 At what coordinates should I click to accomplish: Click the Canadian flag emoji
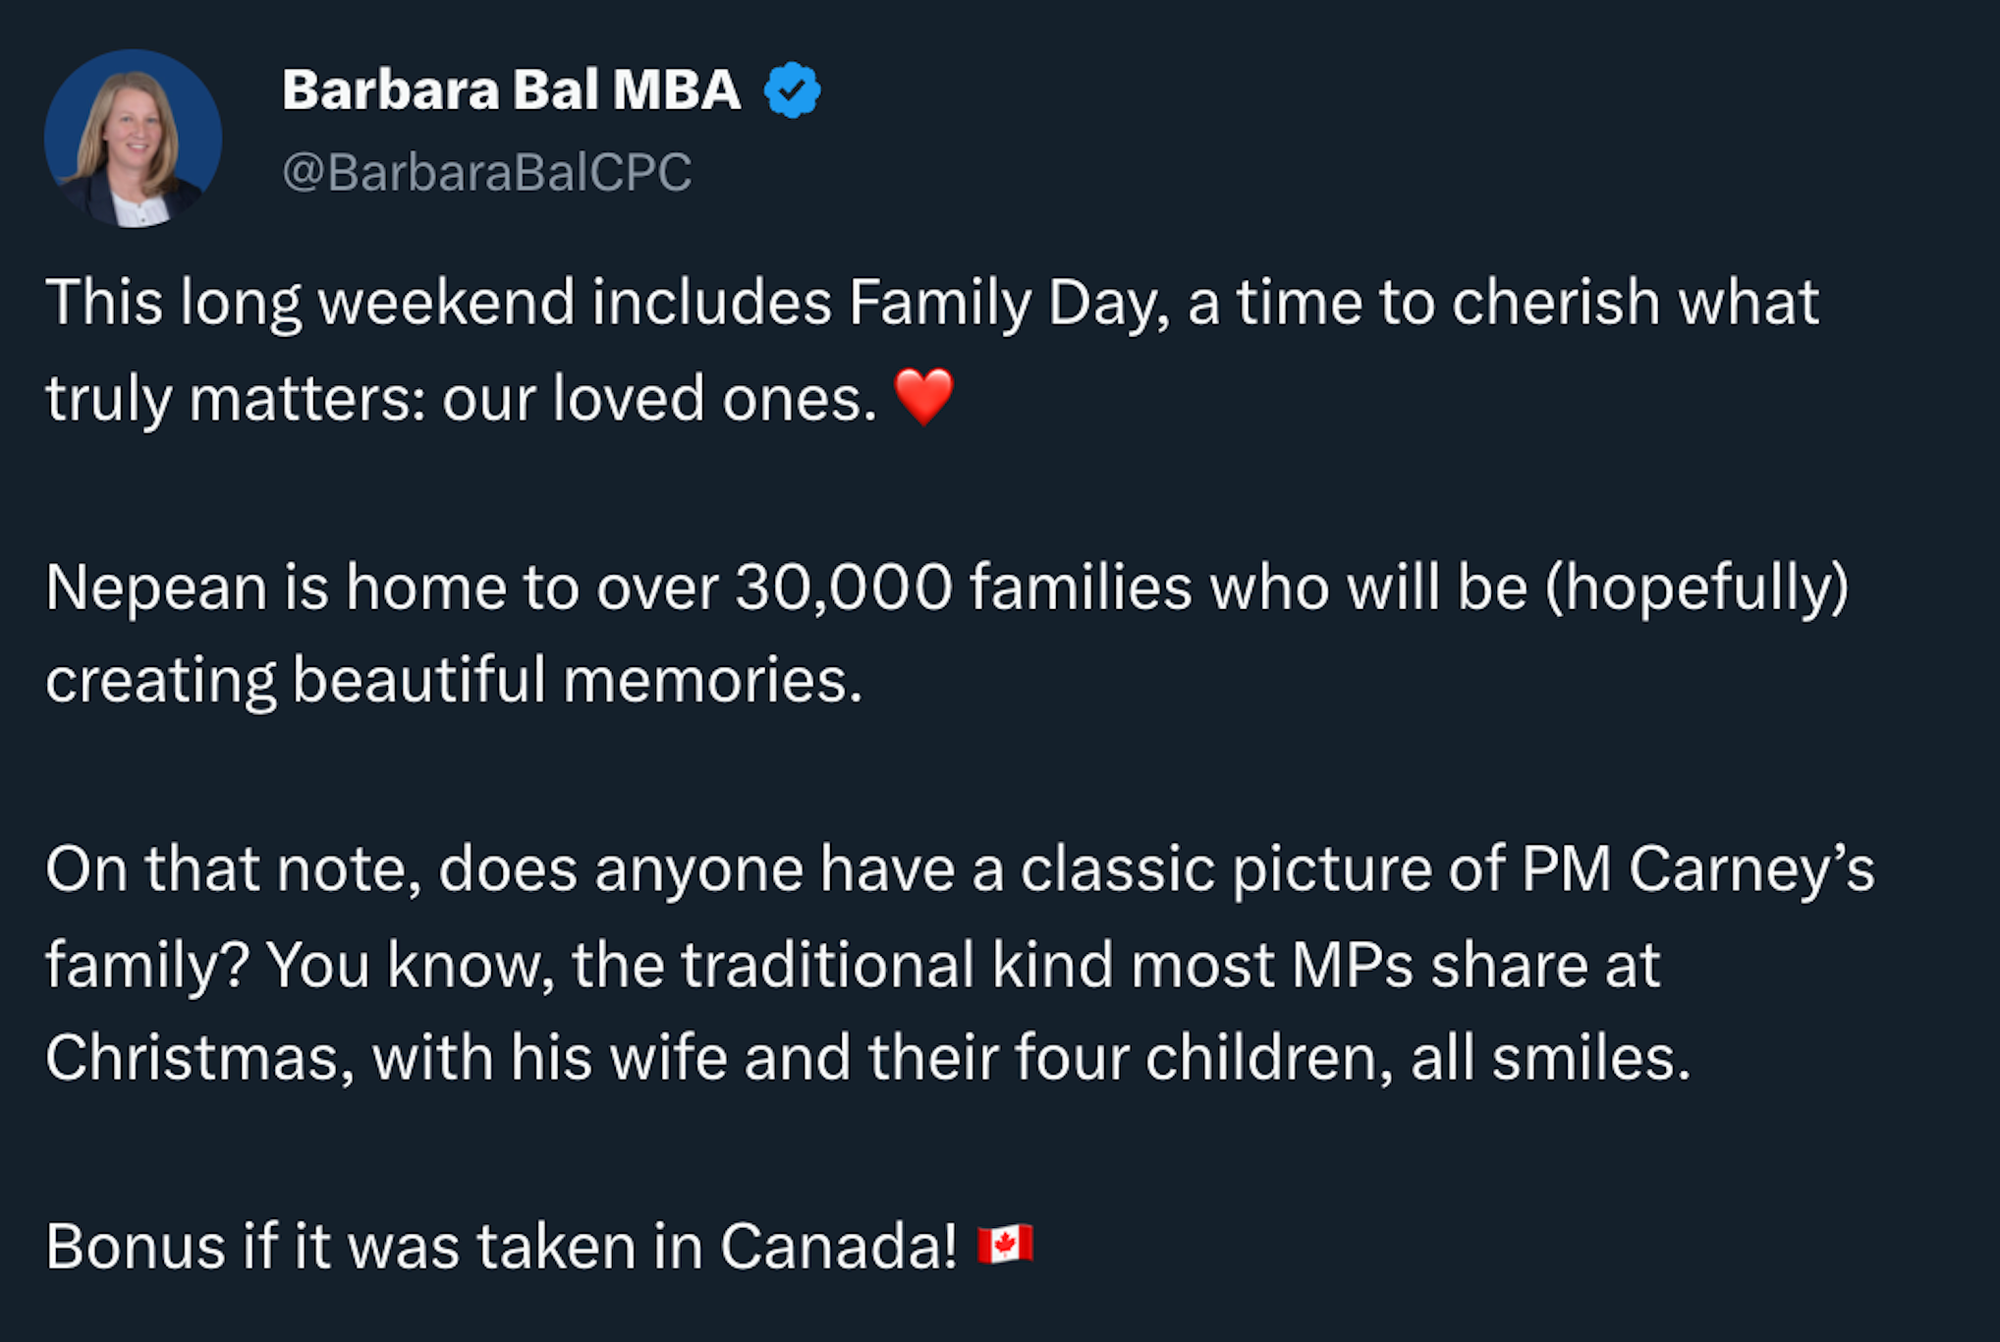(1004, 1245)
